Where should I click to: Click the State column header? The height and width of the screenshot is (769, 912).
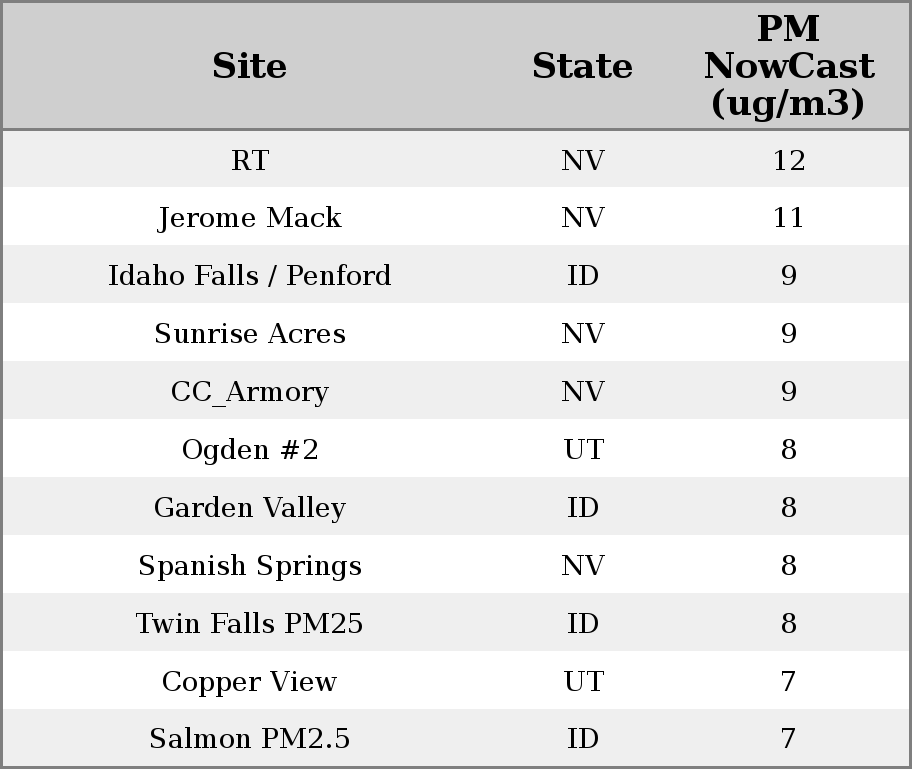click(x=582, y=66)
